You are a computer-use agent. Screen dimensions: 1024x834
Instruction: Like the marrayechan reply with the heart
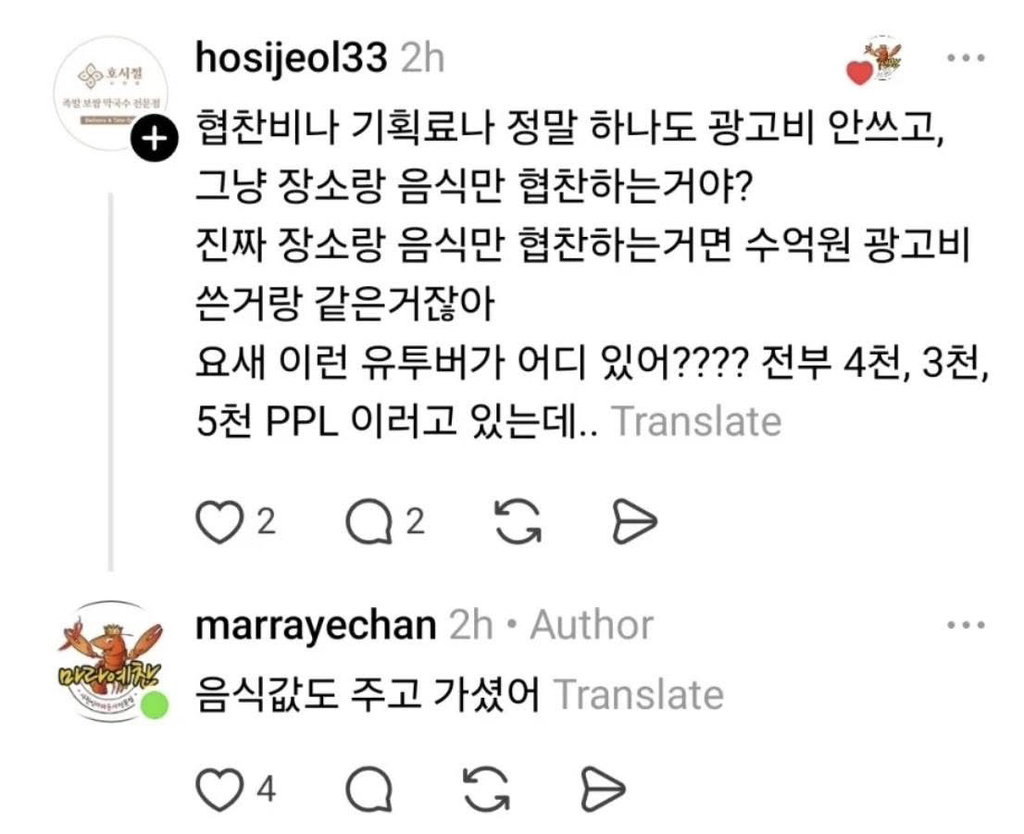219,790
